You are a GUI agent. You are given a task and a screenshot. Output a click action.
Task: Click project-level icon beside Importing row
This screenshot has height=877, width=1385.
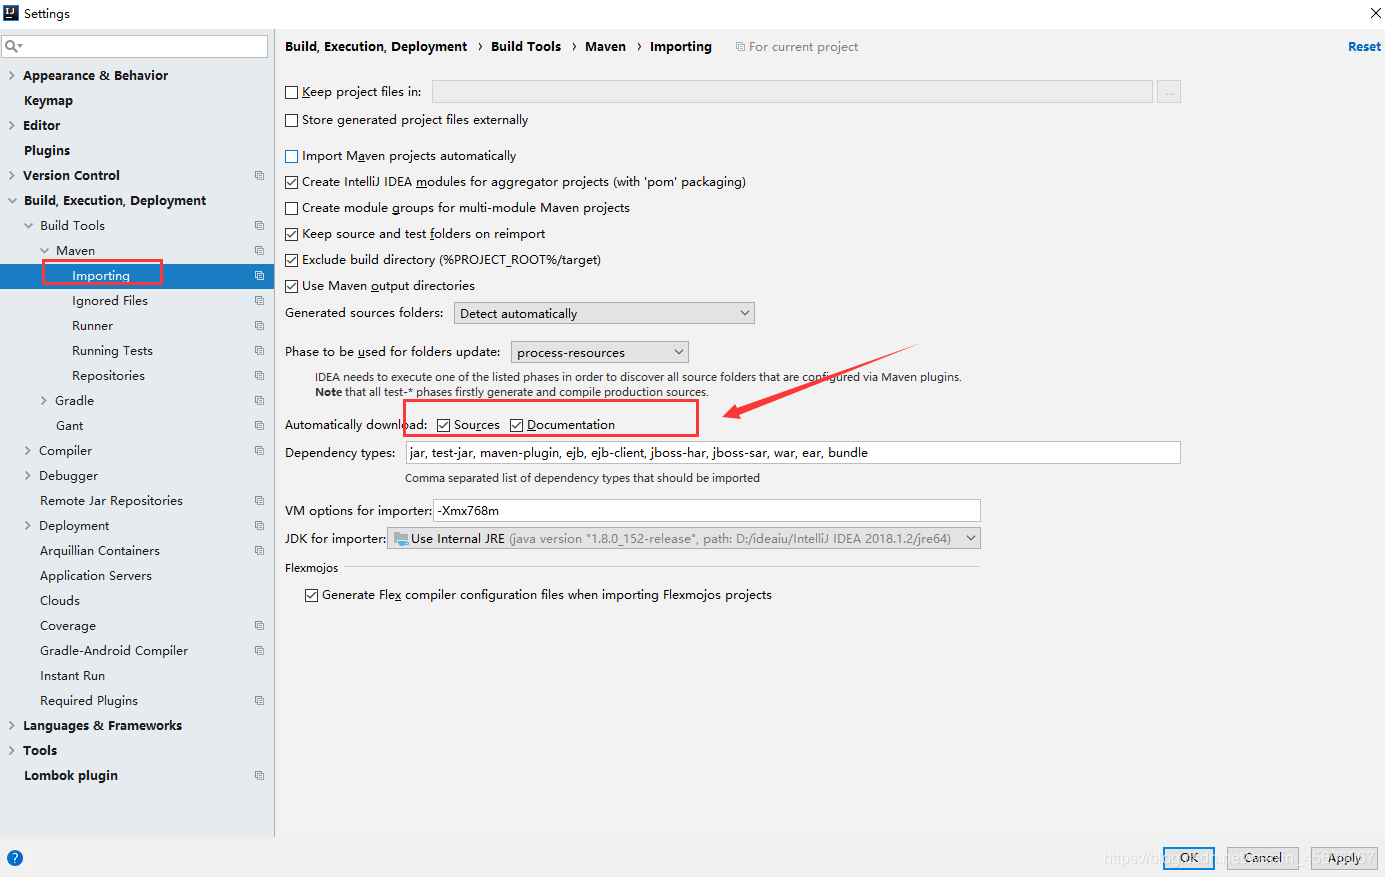coord(259,275)
